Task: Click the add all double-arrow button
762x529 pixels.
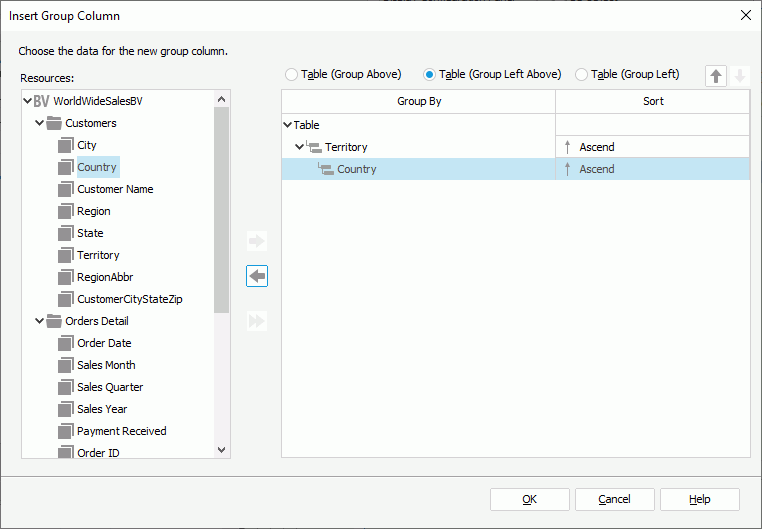Action: (x=257, y=321)
